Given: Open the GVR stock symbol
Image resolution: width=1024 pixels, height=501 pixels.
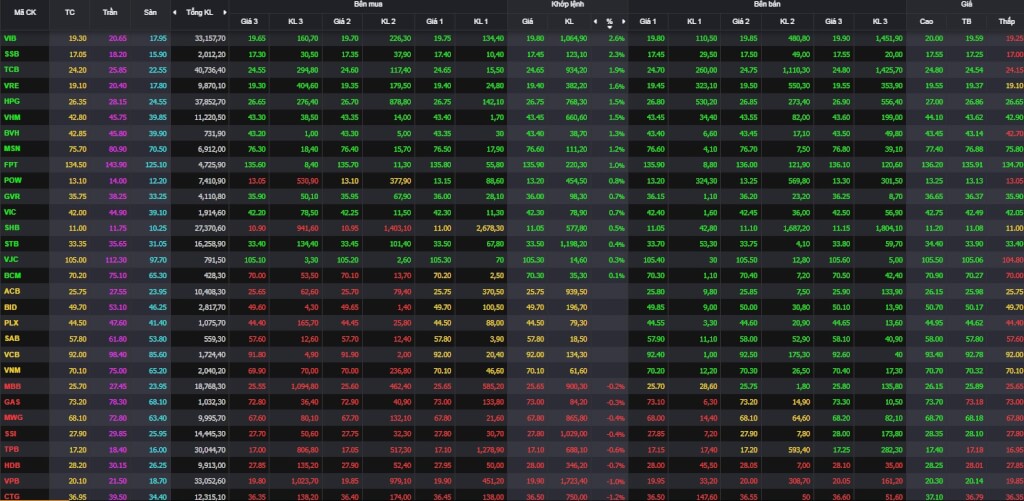Looking at the screenshot, I should pyautogui.click(x=11, y=196).
